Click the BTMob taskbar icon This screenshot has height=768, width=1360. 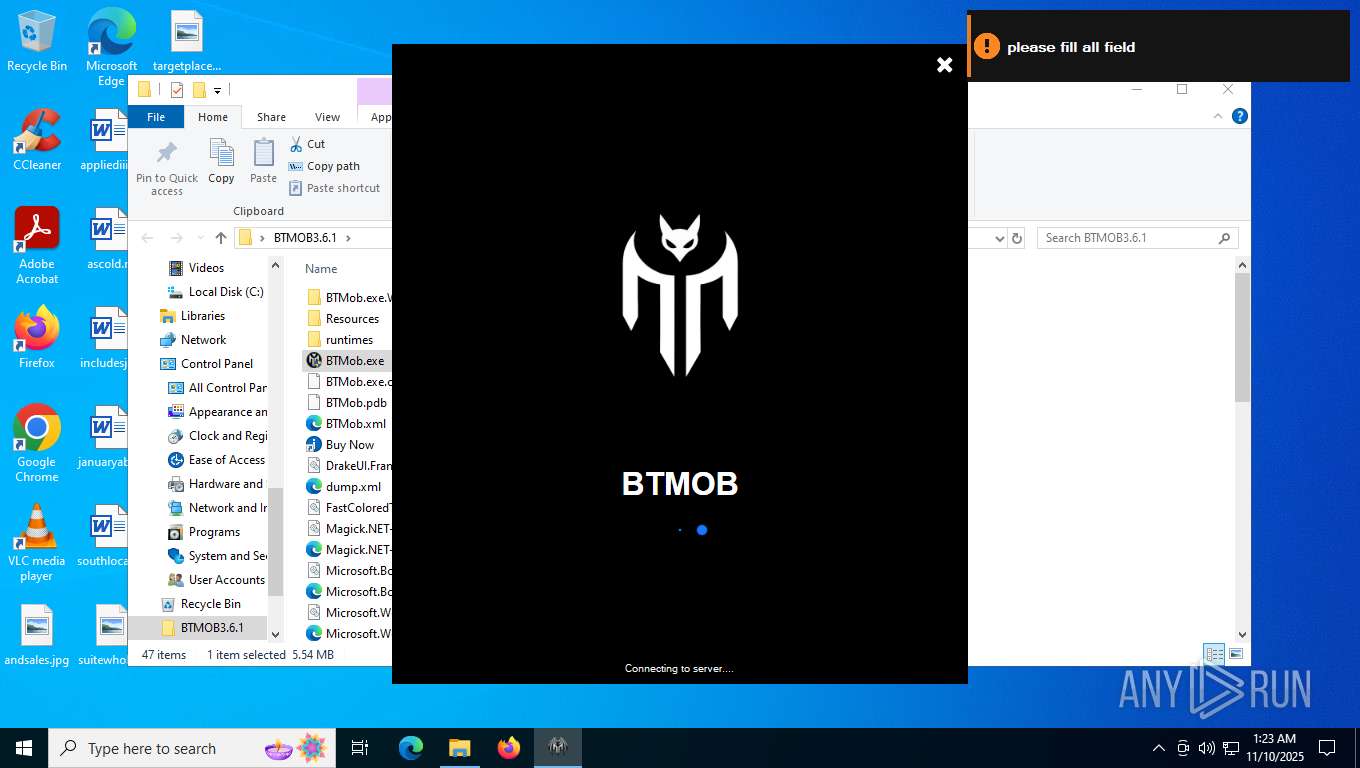[x=557, y=748]
